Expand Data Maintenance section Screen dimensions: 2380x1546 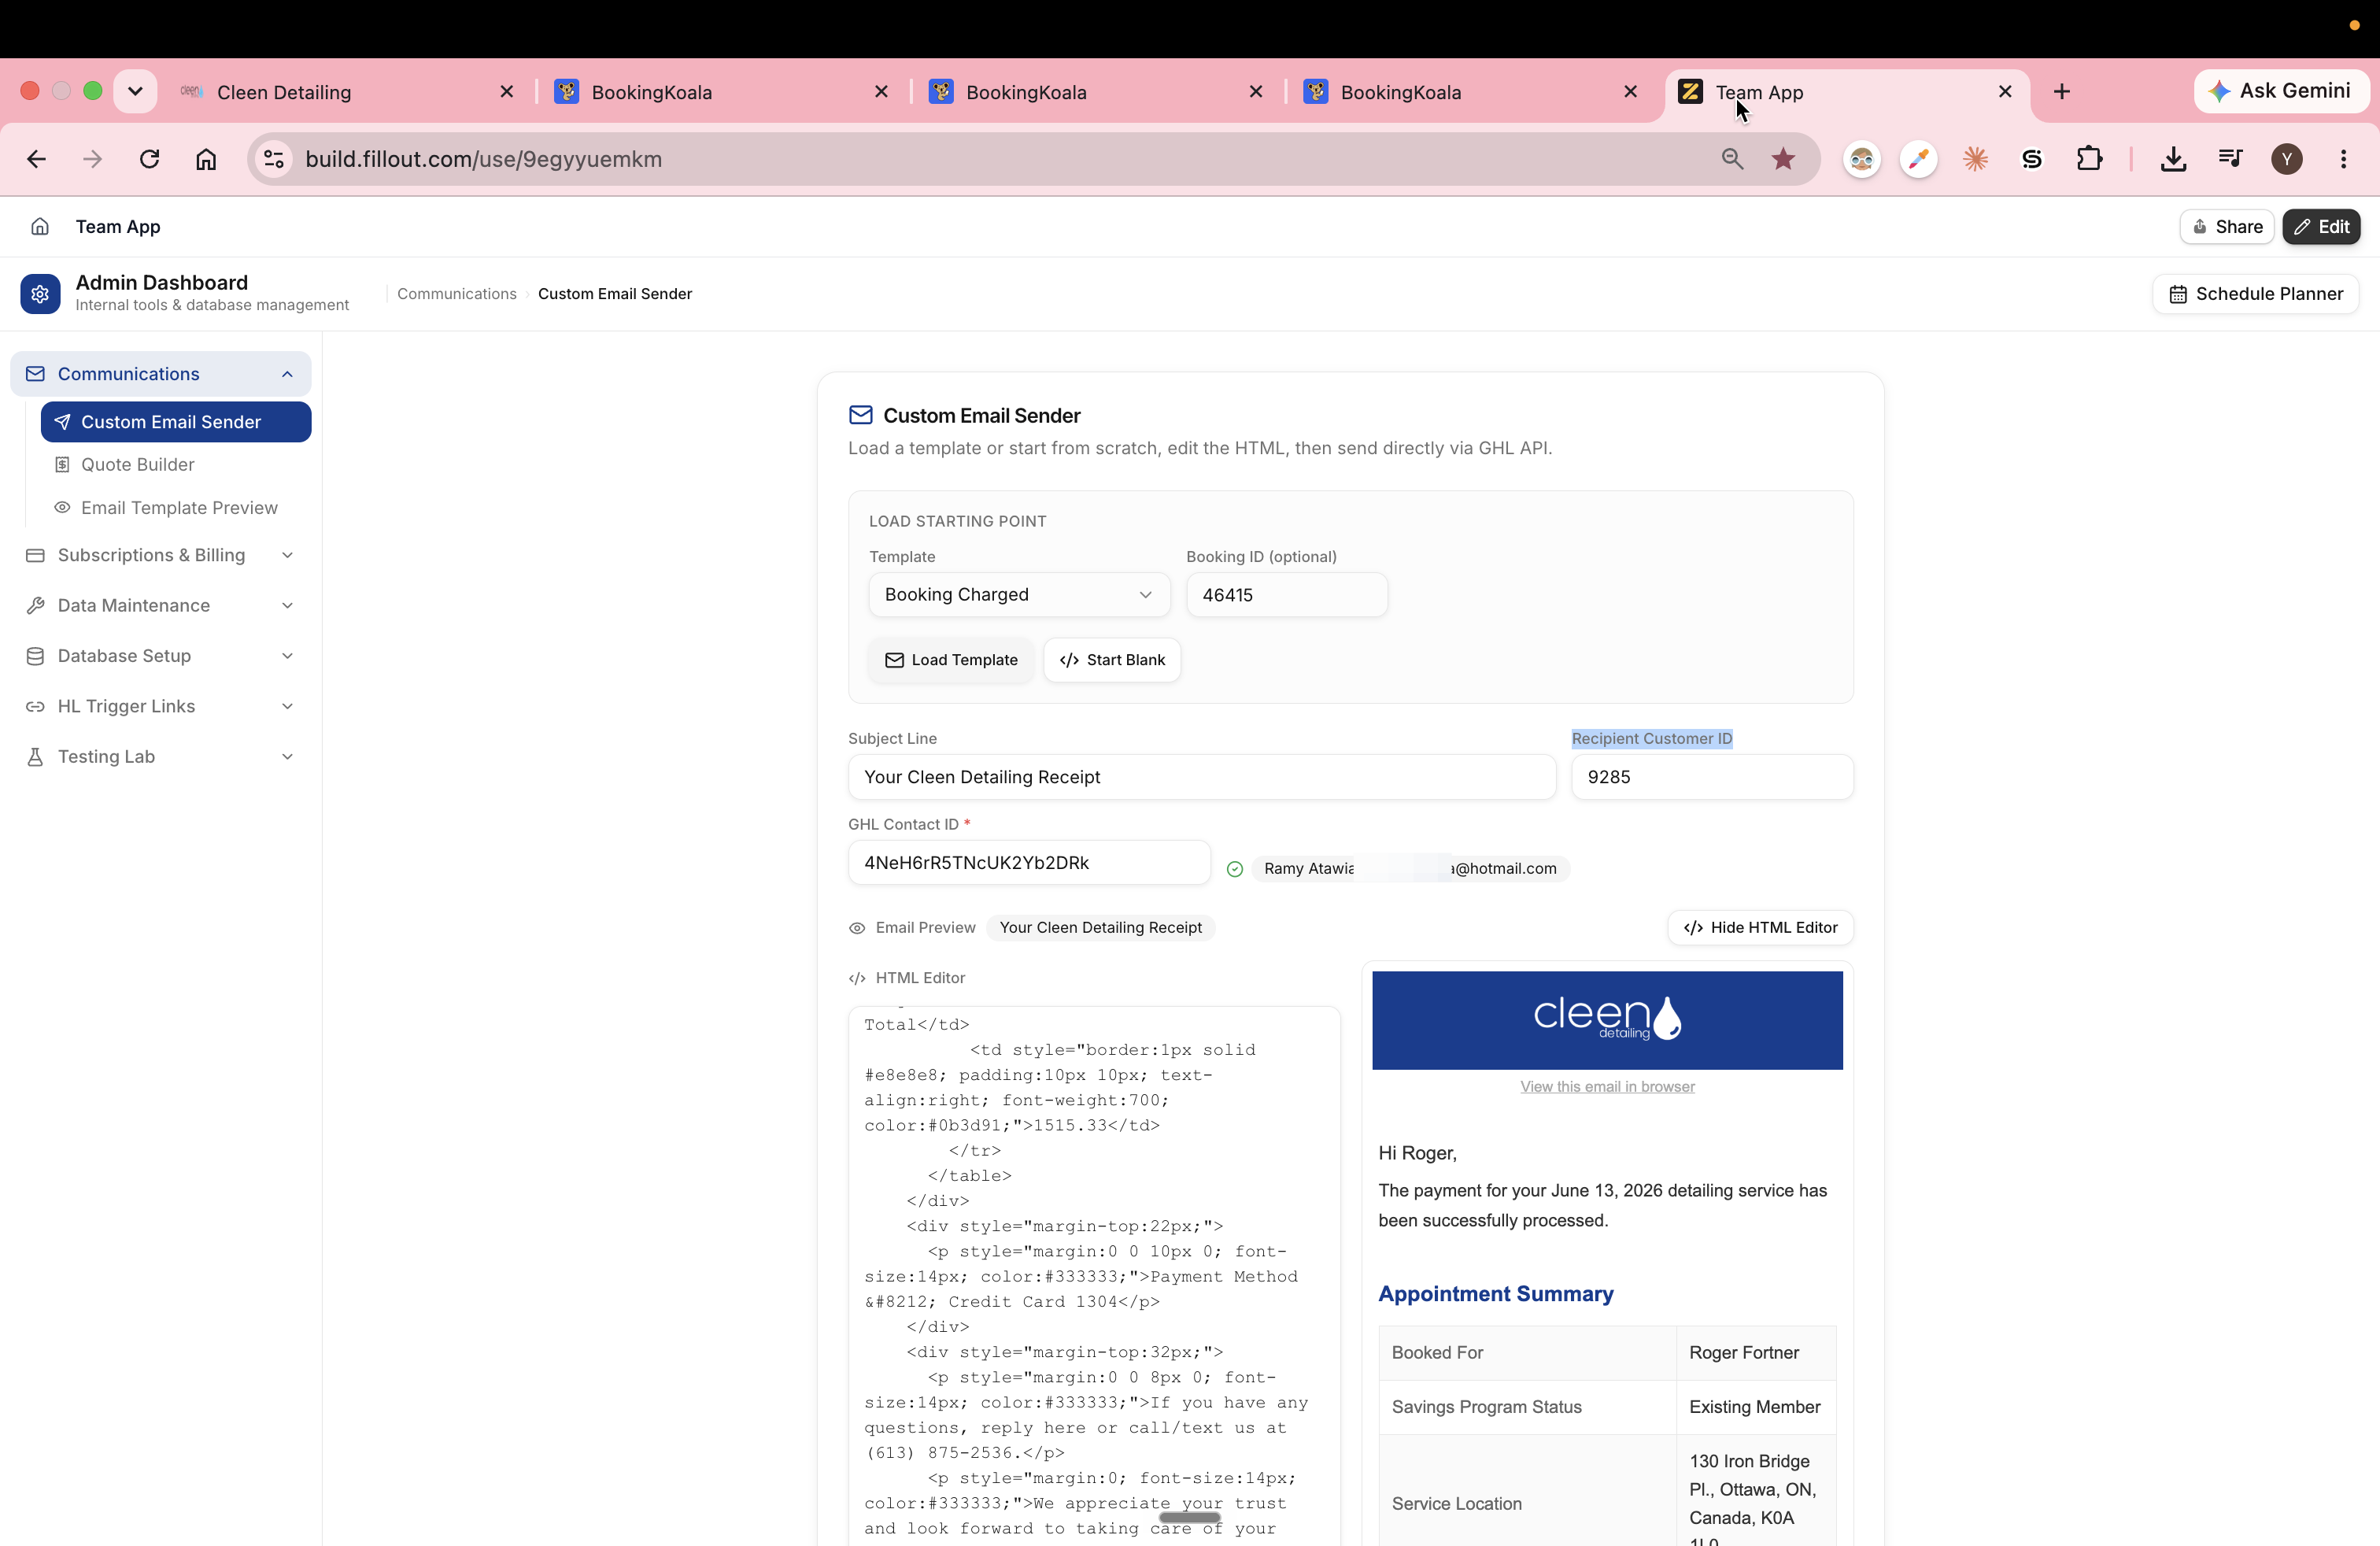161,606
